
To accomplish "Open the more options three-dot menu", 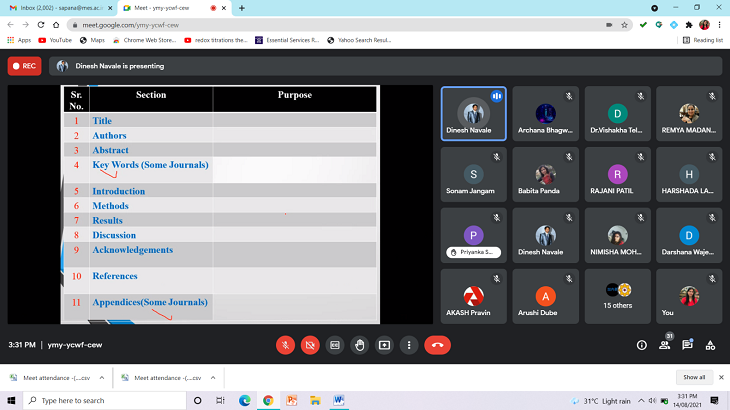I will pos(408,344).
